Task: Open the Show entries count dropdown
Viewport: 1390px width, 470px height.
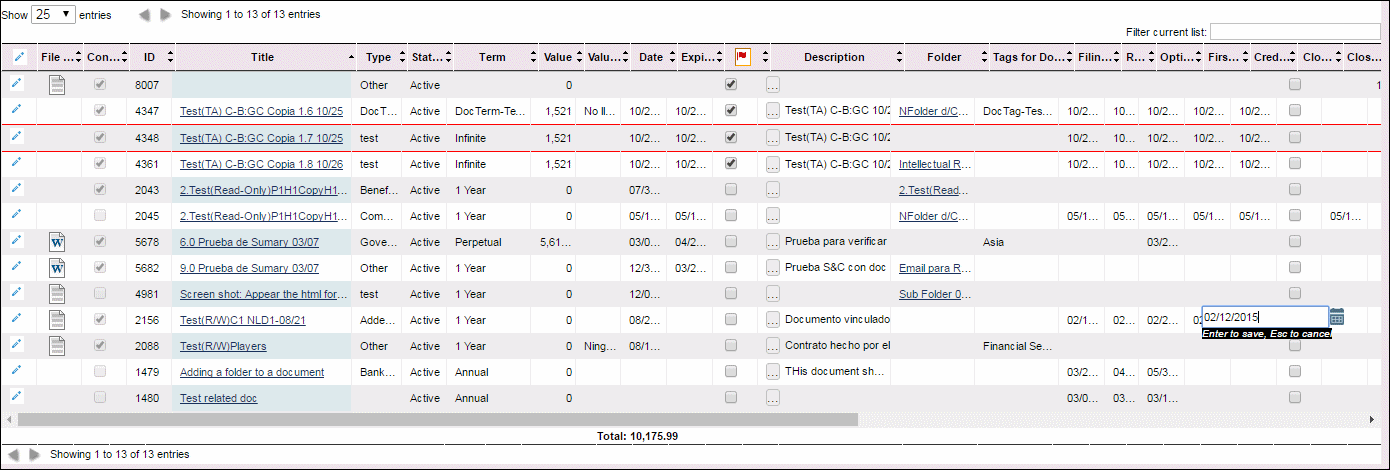Action: pos(54,15)
